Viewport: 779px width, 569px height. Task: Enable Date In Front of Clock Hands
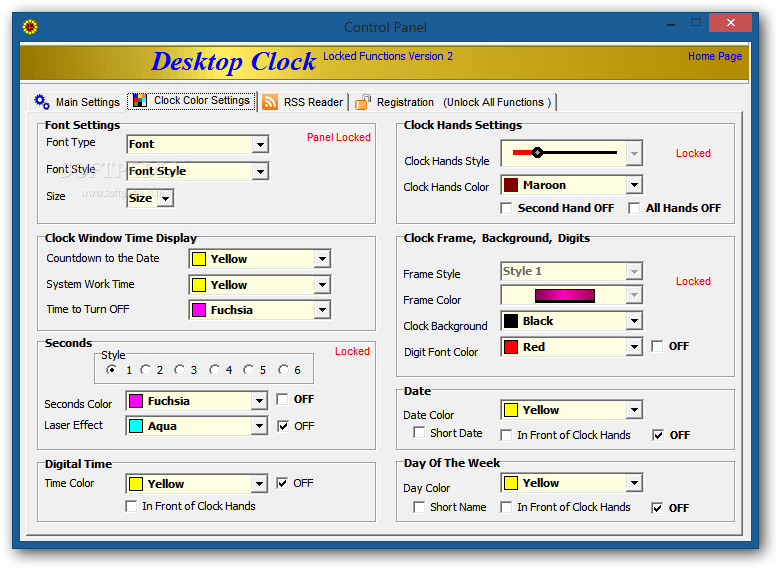pos(506,435)
